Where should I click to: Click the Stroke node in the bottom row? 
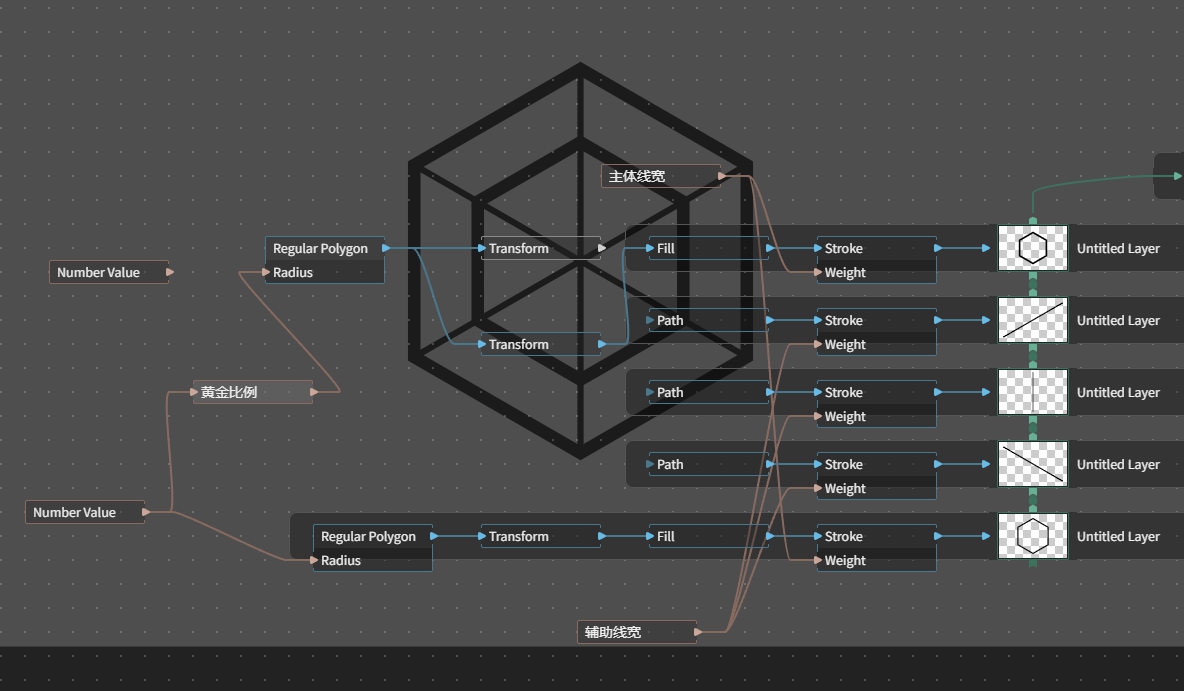(877, 536)
